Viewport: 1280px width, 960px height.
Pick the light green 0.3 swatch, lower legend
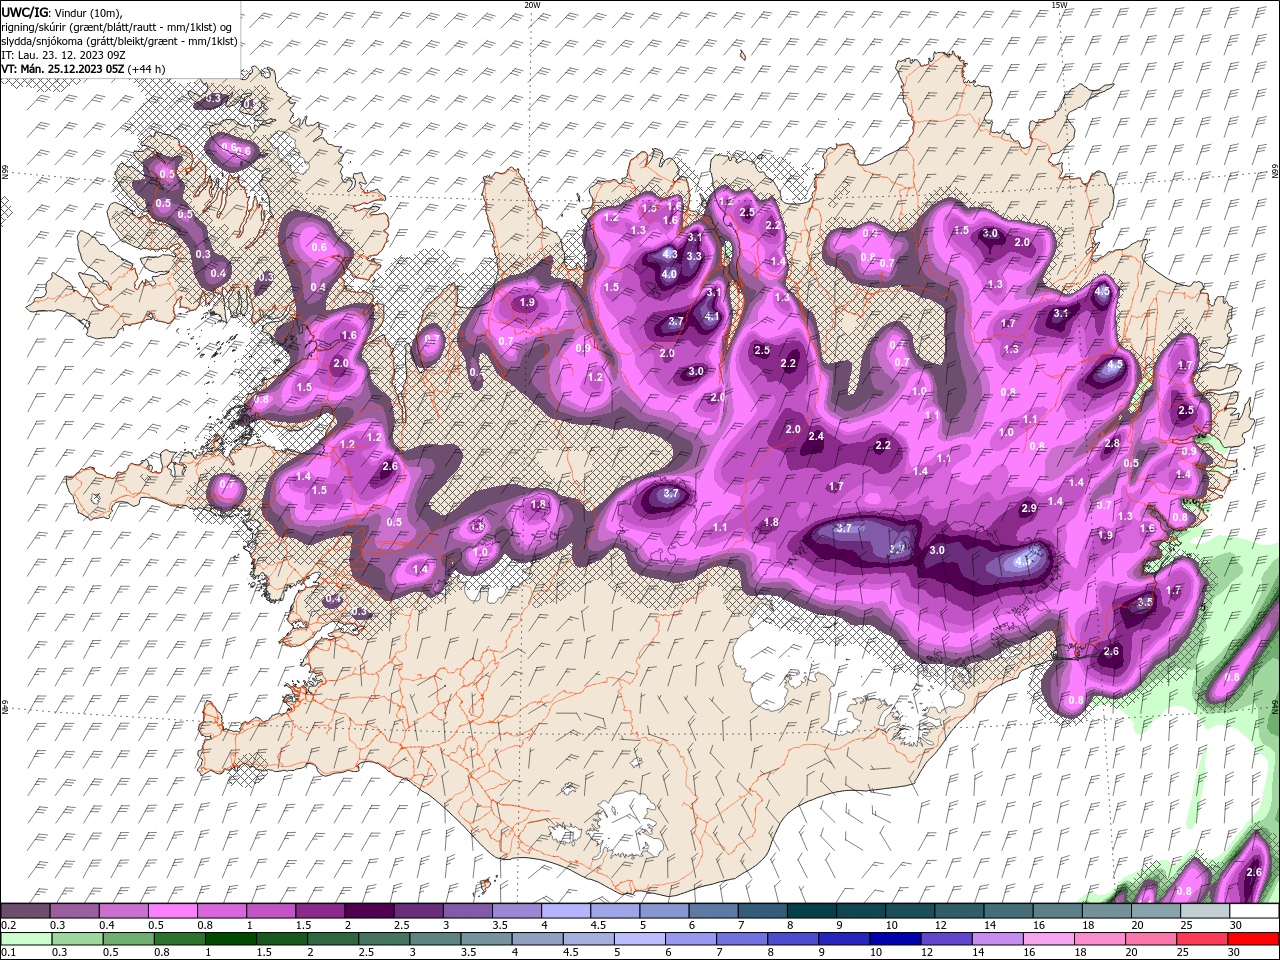pos(78,938)
